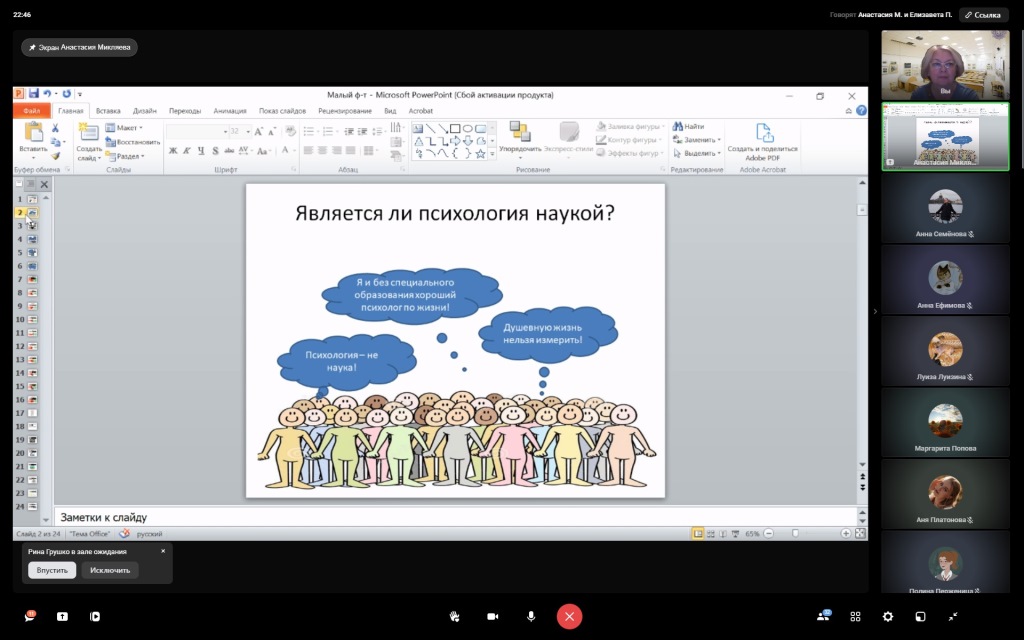
Task: Click the Создать слайд icon
Action: 88,133
